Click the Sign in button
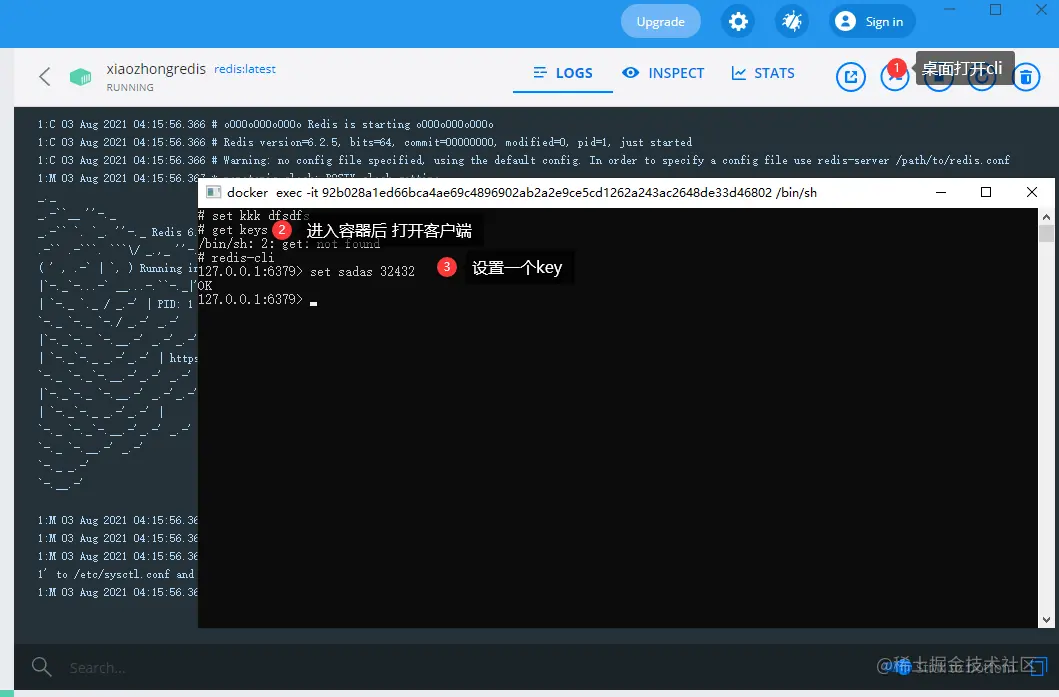The width and height of the screenshot is (1059, 697). click(x=872, y=22)
